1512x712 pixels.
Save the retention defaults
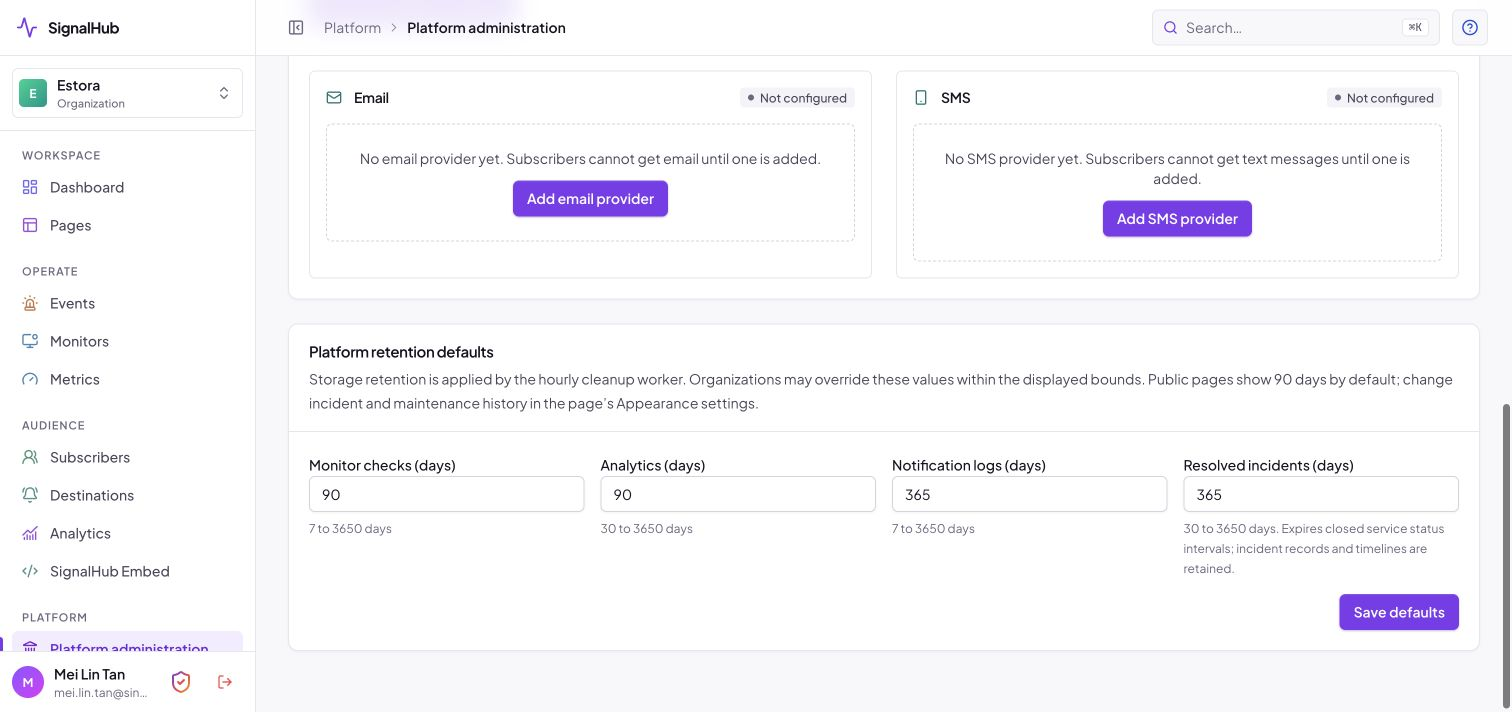[1399, 612]
